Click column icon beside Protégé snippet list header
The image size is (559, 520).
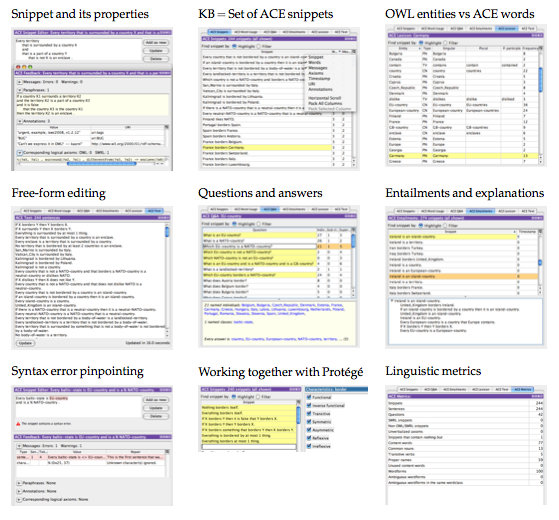click(298, 402)
